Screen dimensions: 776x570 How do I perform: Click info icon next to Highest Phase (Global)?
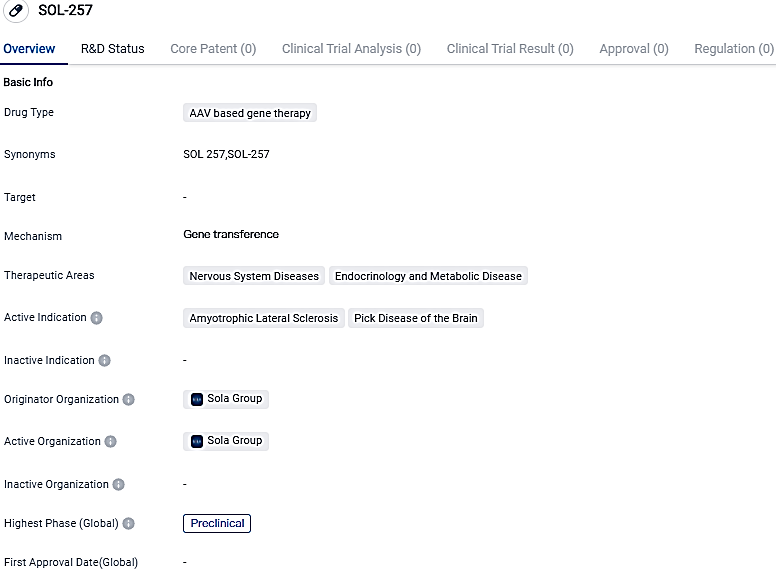[x=129, y=523]
